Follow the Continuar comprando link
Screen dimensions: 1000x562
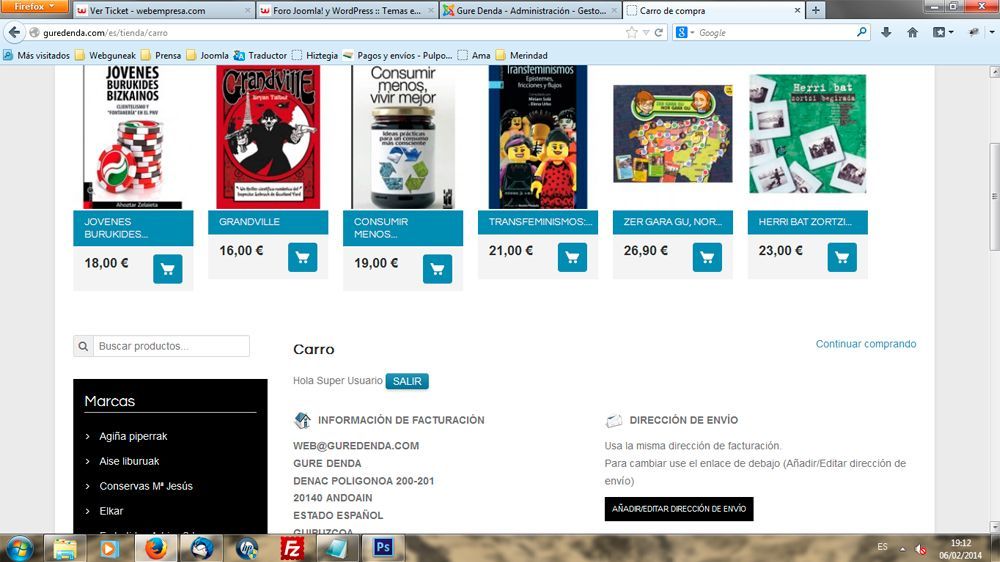coord(865,344)
